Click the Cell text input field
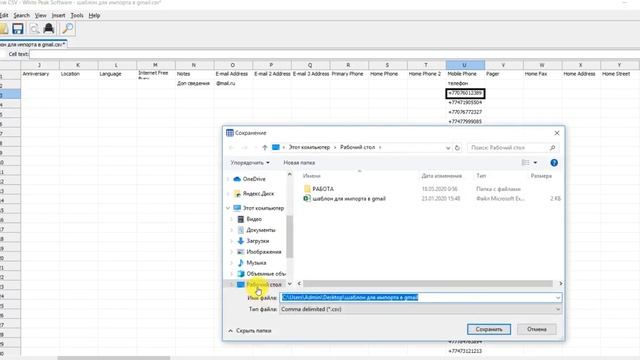 334,54
